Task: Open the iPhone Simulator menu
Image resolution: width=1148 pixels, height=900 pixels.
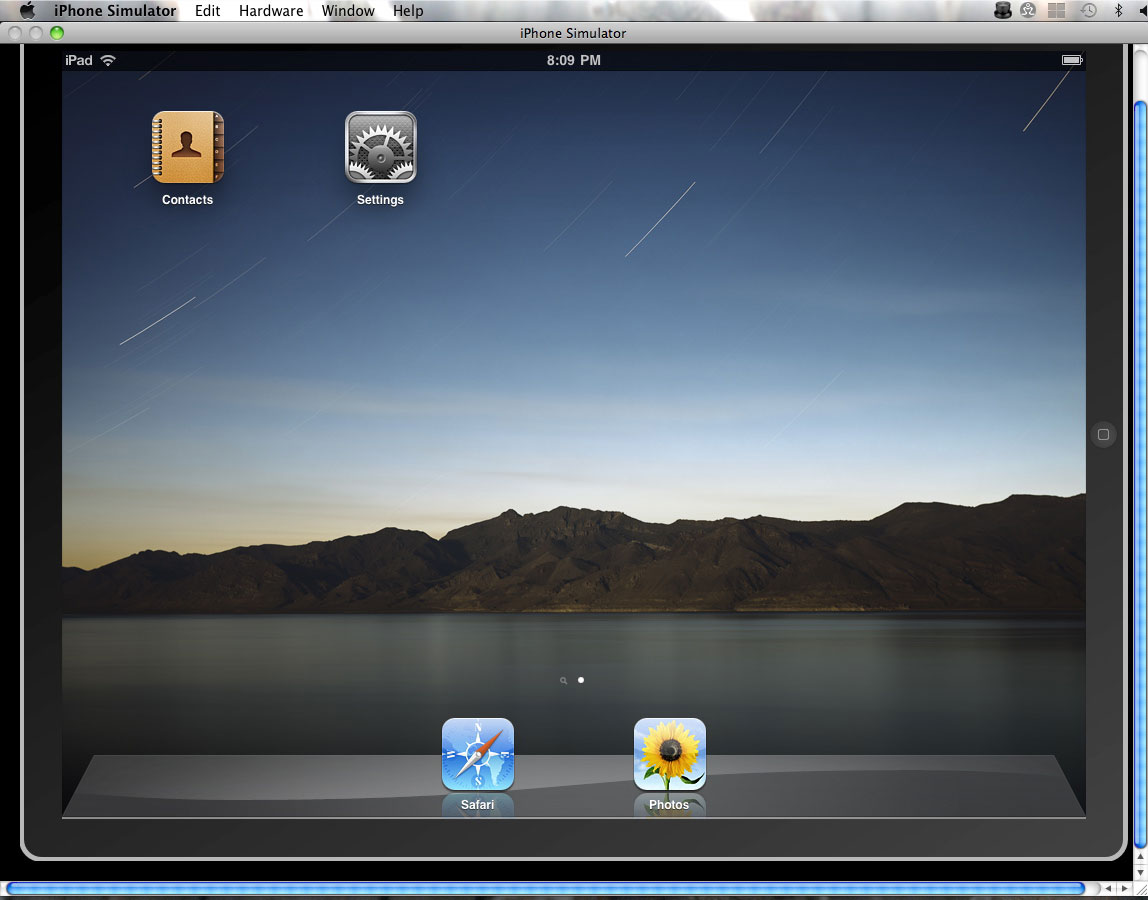Action: [115, 11]
